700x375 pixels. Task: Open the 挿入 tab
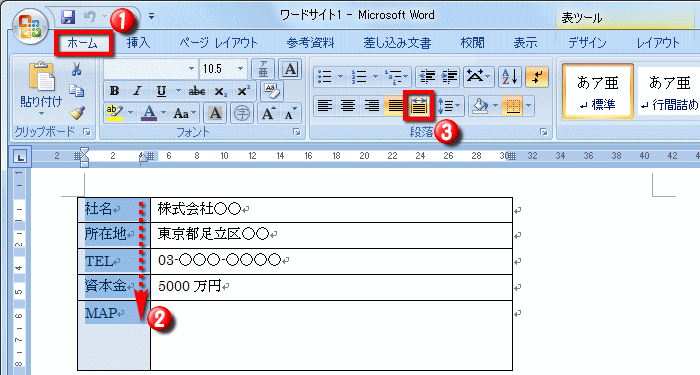138,43
